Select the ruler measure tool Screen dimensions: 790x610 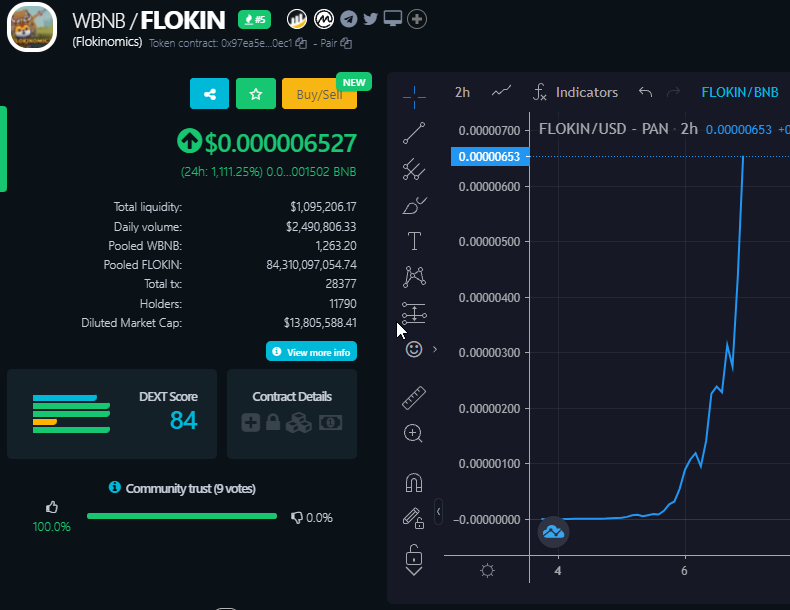(414, 397)
